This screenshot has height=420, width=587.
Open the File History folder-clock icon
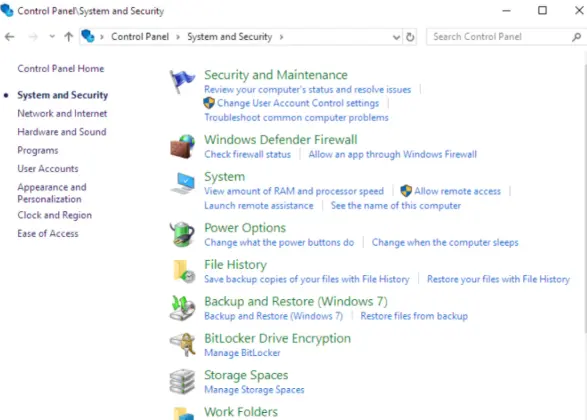(184, 271)
